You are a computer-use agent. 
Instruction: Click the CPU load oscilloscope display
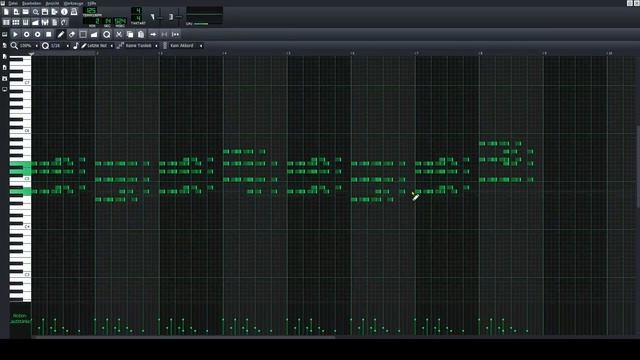(x=204, y=16)
